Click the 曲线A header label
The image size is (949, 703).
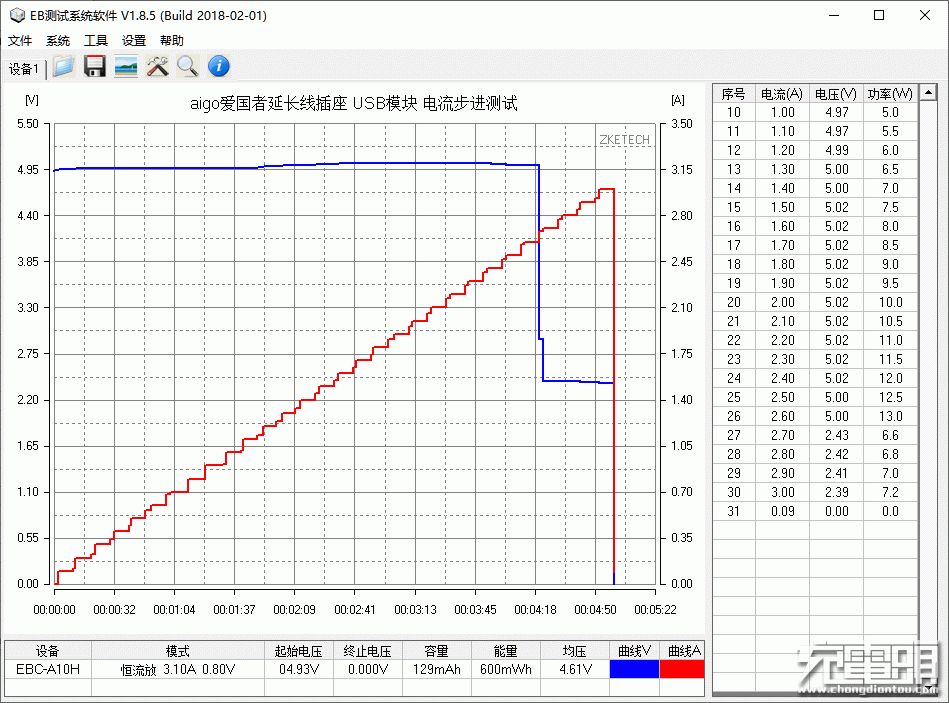(x=684, y=651)
